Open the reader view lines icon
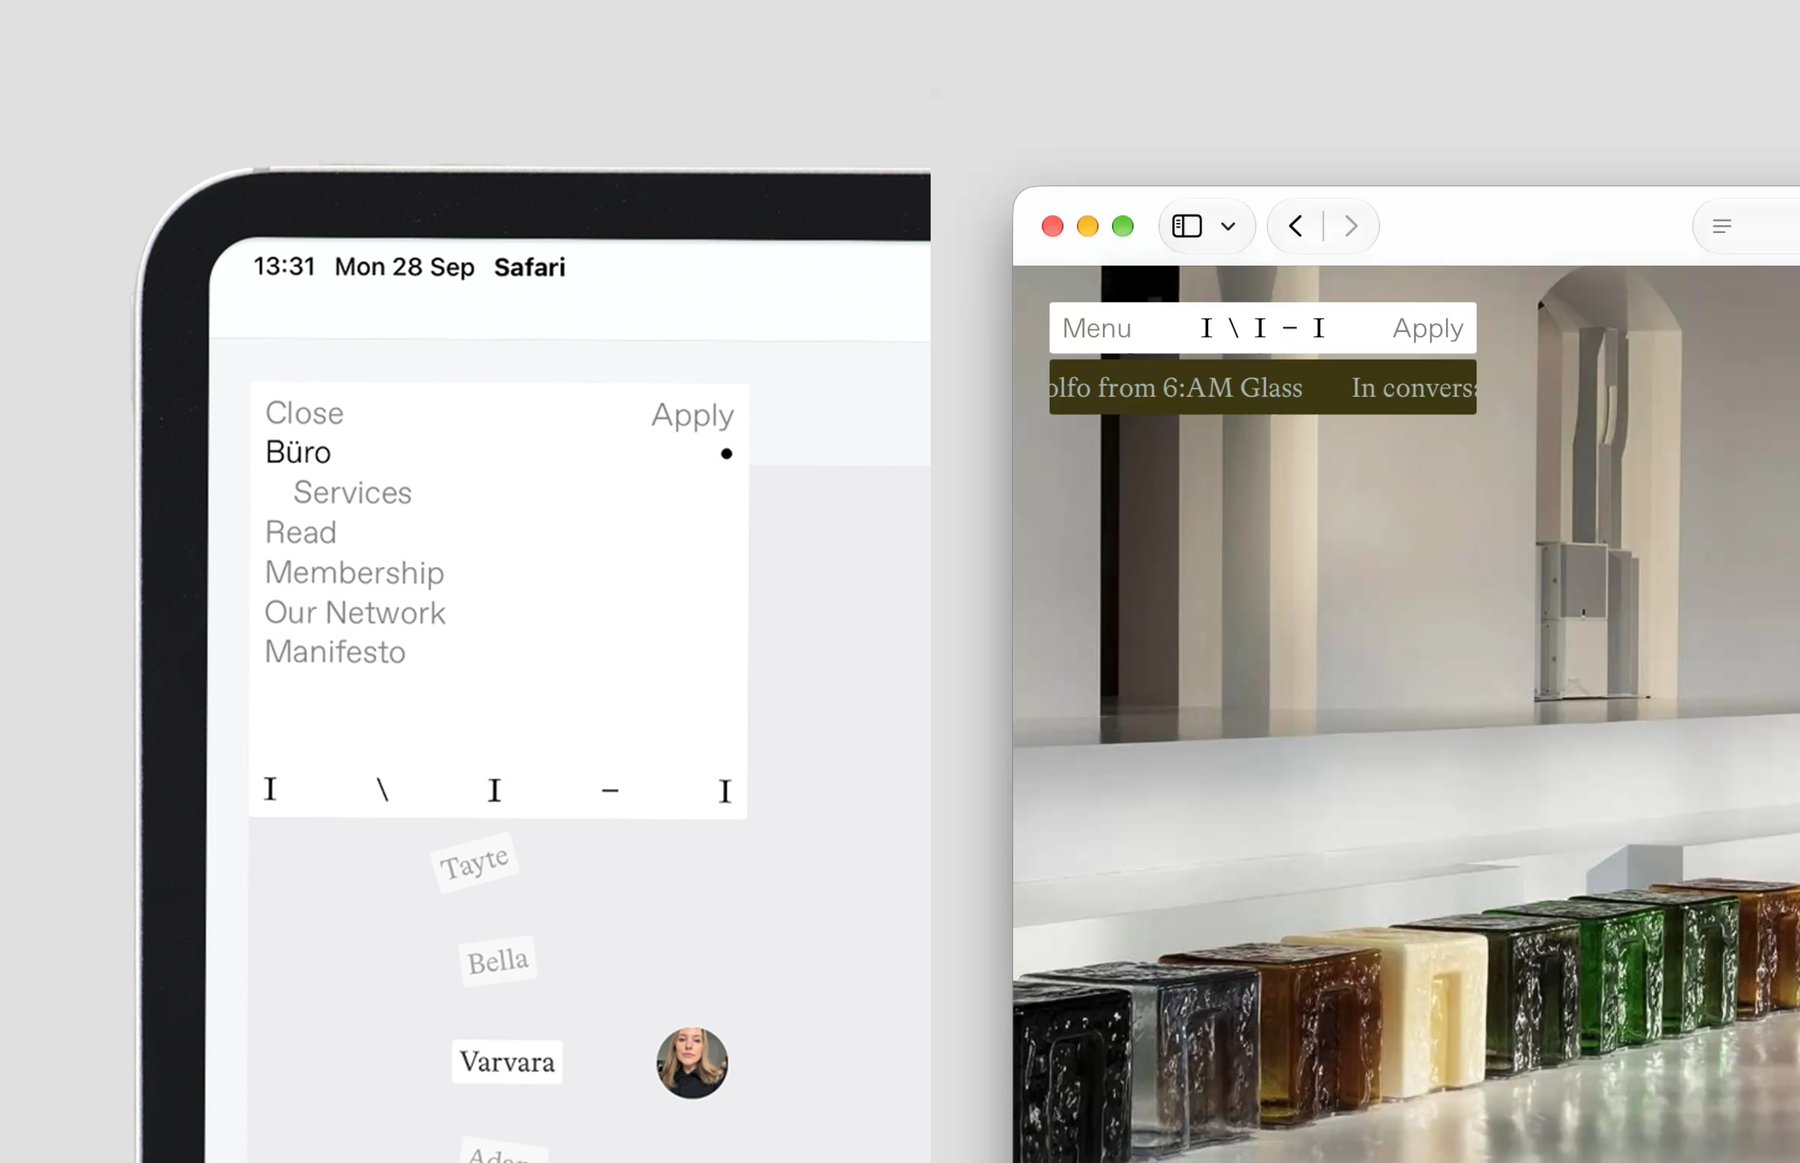 click(x=1722, y=227)
